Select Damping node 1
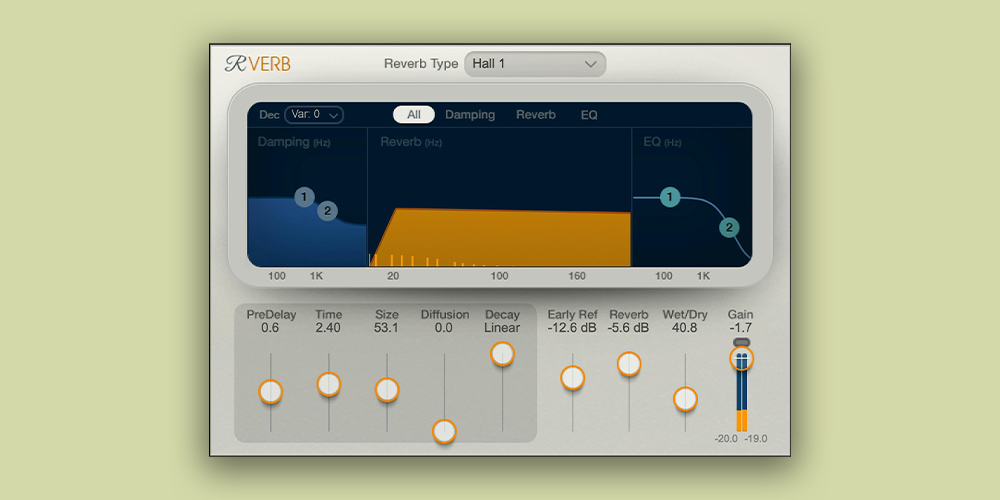Image resolution: width=1000 pixels, height=500 pixels. click(x=305, y=197)
